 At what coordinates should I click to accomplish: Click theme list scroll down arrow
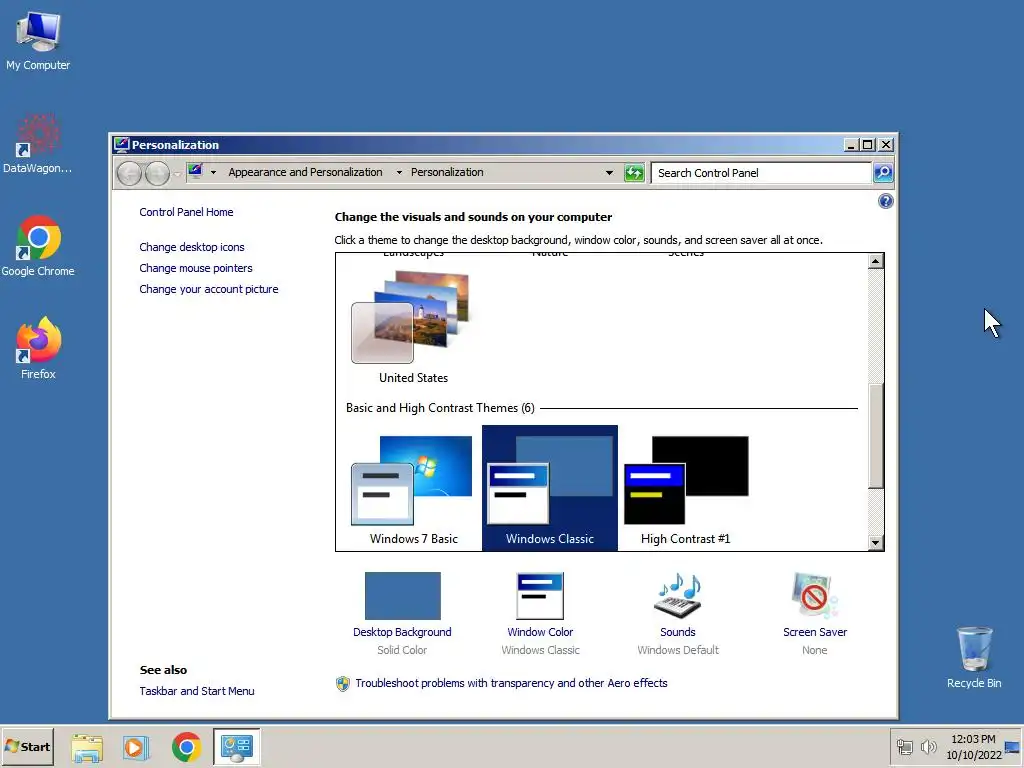tap(876, 542)
